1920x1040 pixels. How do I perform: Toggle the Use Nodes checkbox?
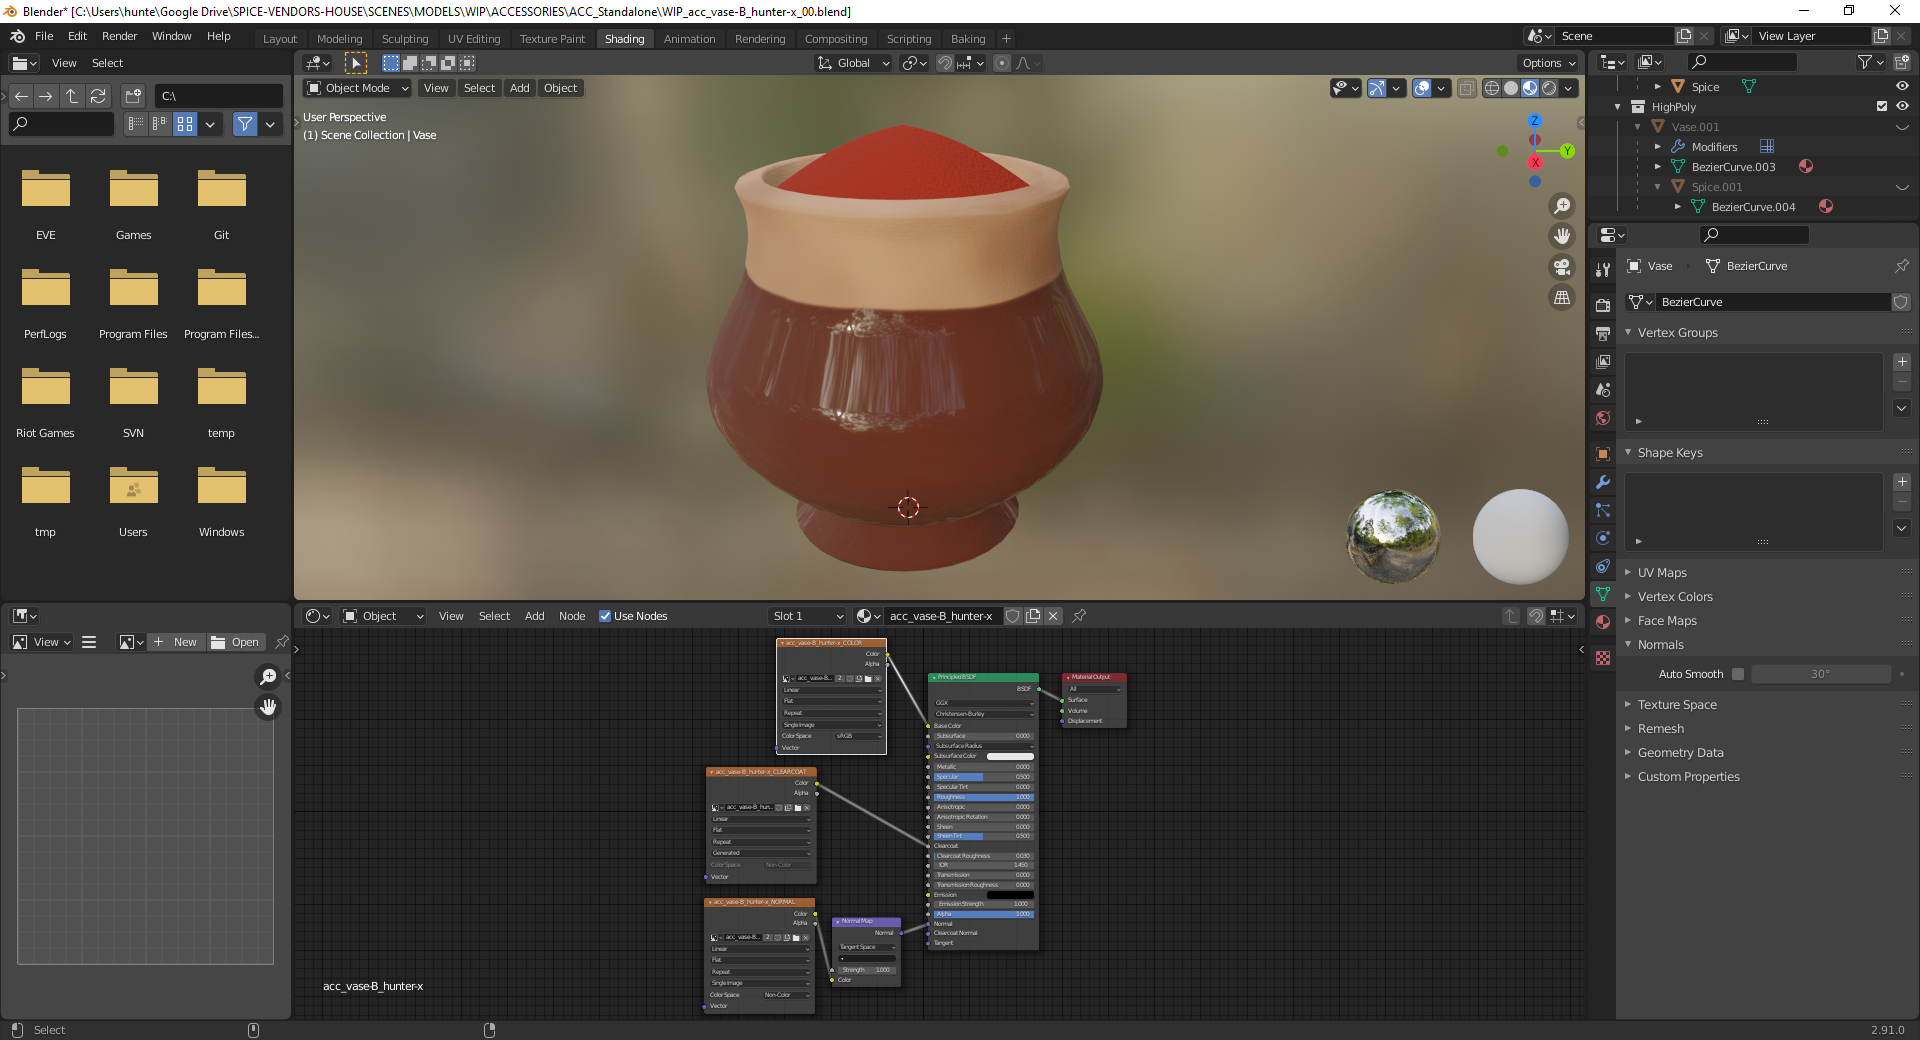pos(605,616)
